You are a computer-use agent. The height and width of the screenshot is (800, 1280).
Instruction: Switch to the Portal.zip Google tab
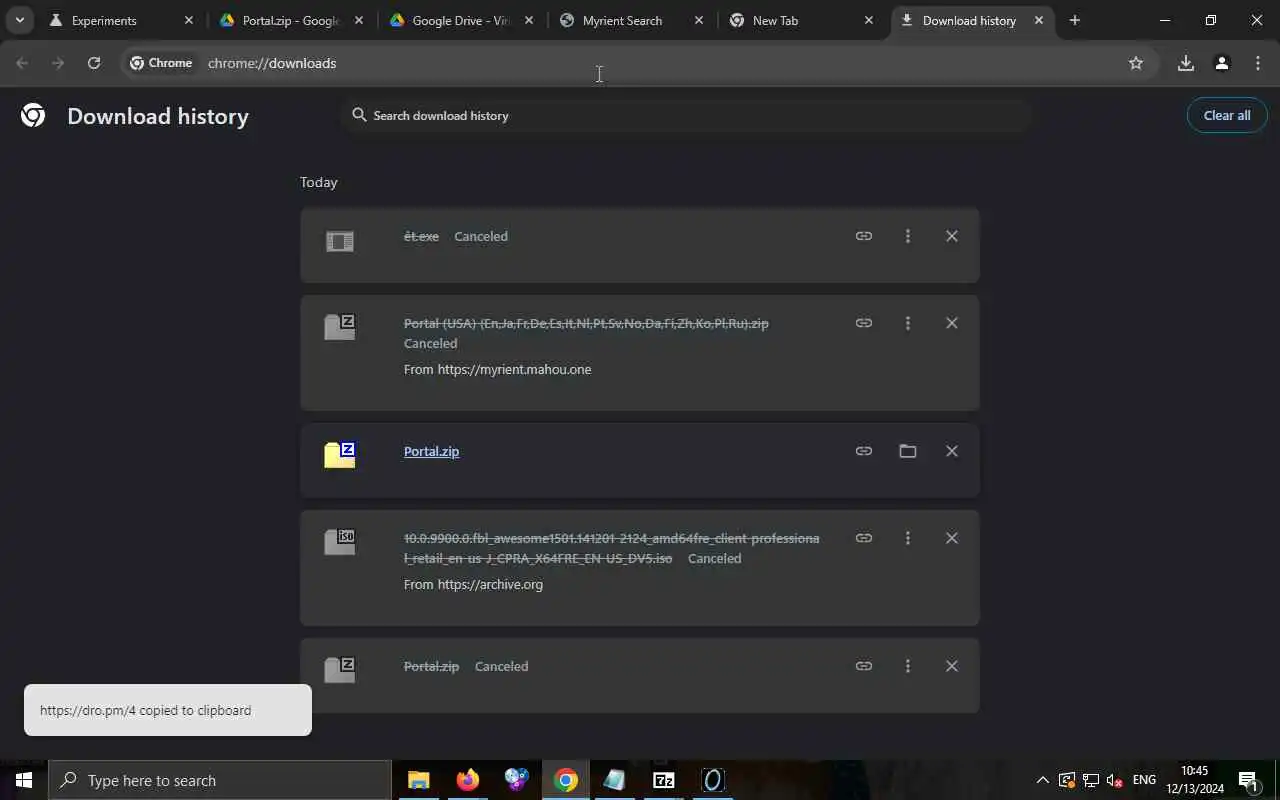(x=290, y=20)
